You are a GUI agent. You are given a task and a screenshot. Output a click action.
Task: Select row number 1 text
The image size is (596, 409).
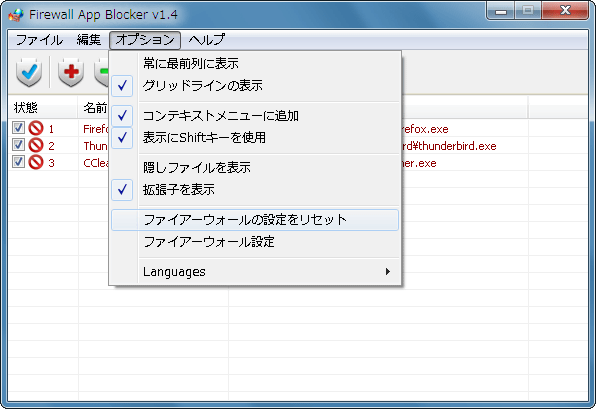coord(51,129)
